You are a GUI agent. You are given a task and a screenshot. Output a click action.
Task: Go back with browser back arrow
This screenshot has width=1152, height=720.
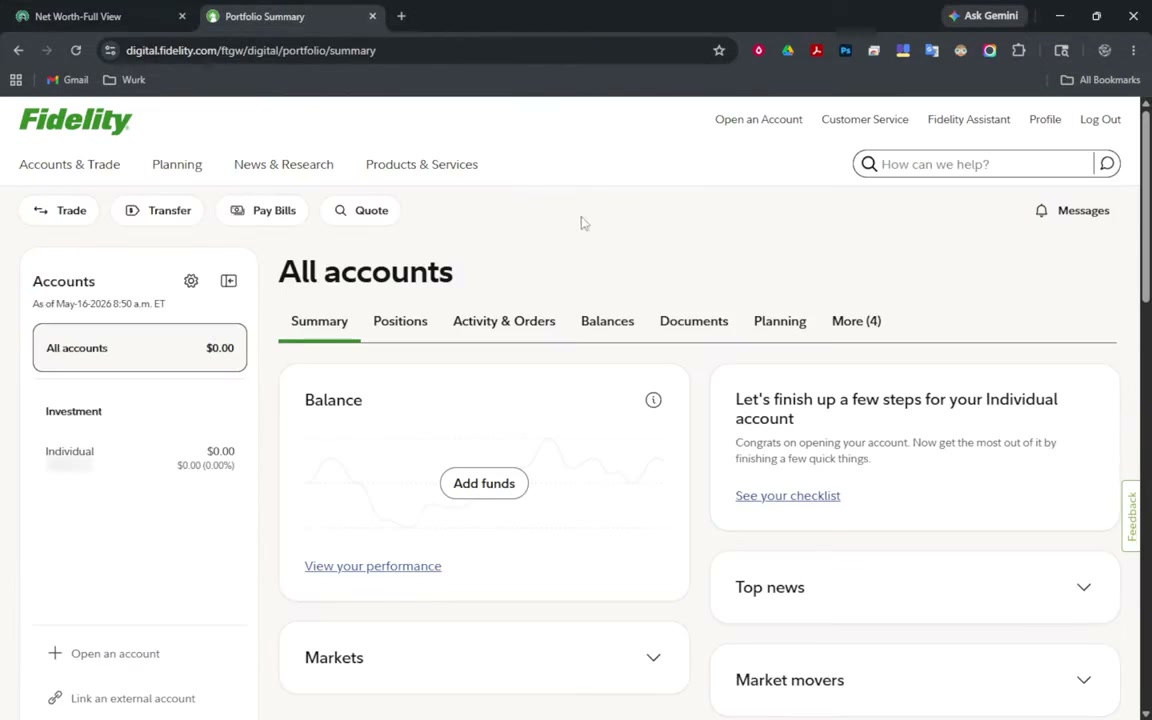[x=18, y=51]
